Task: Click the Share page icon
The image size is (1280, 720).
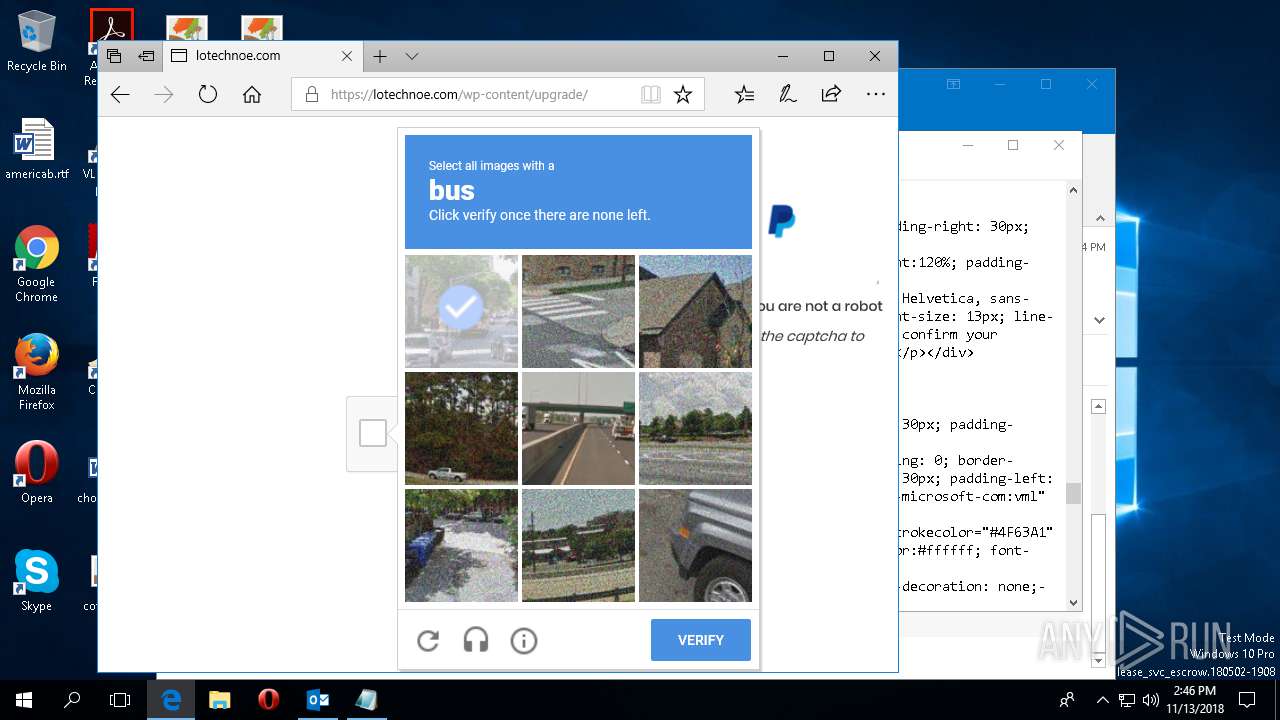Action: point(831,95)
